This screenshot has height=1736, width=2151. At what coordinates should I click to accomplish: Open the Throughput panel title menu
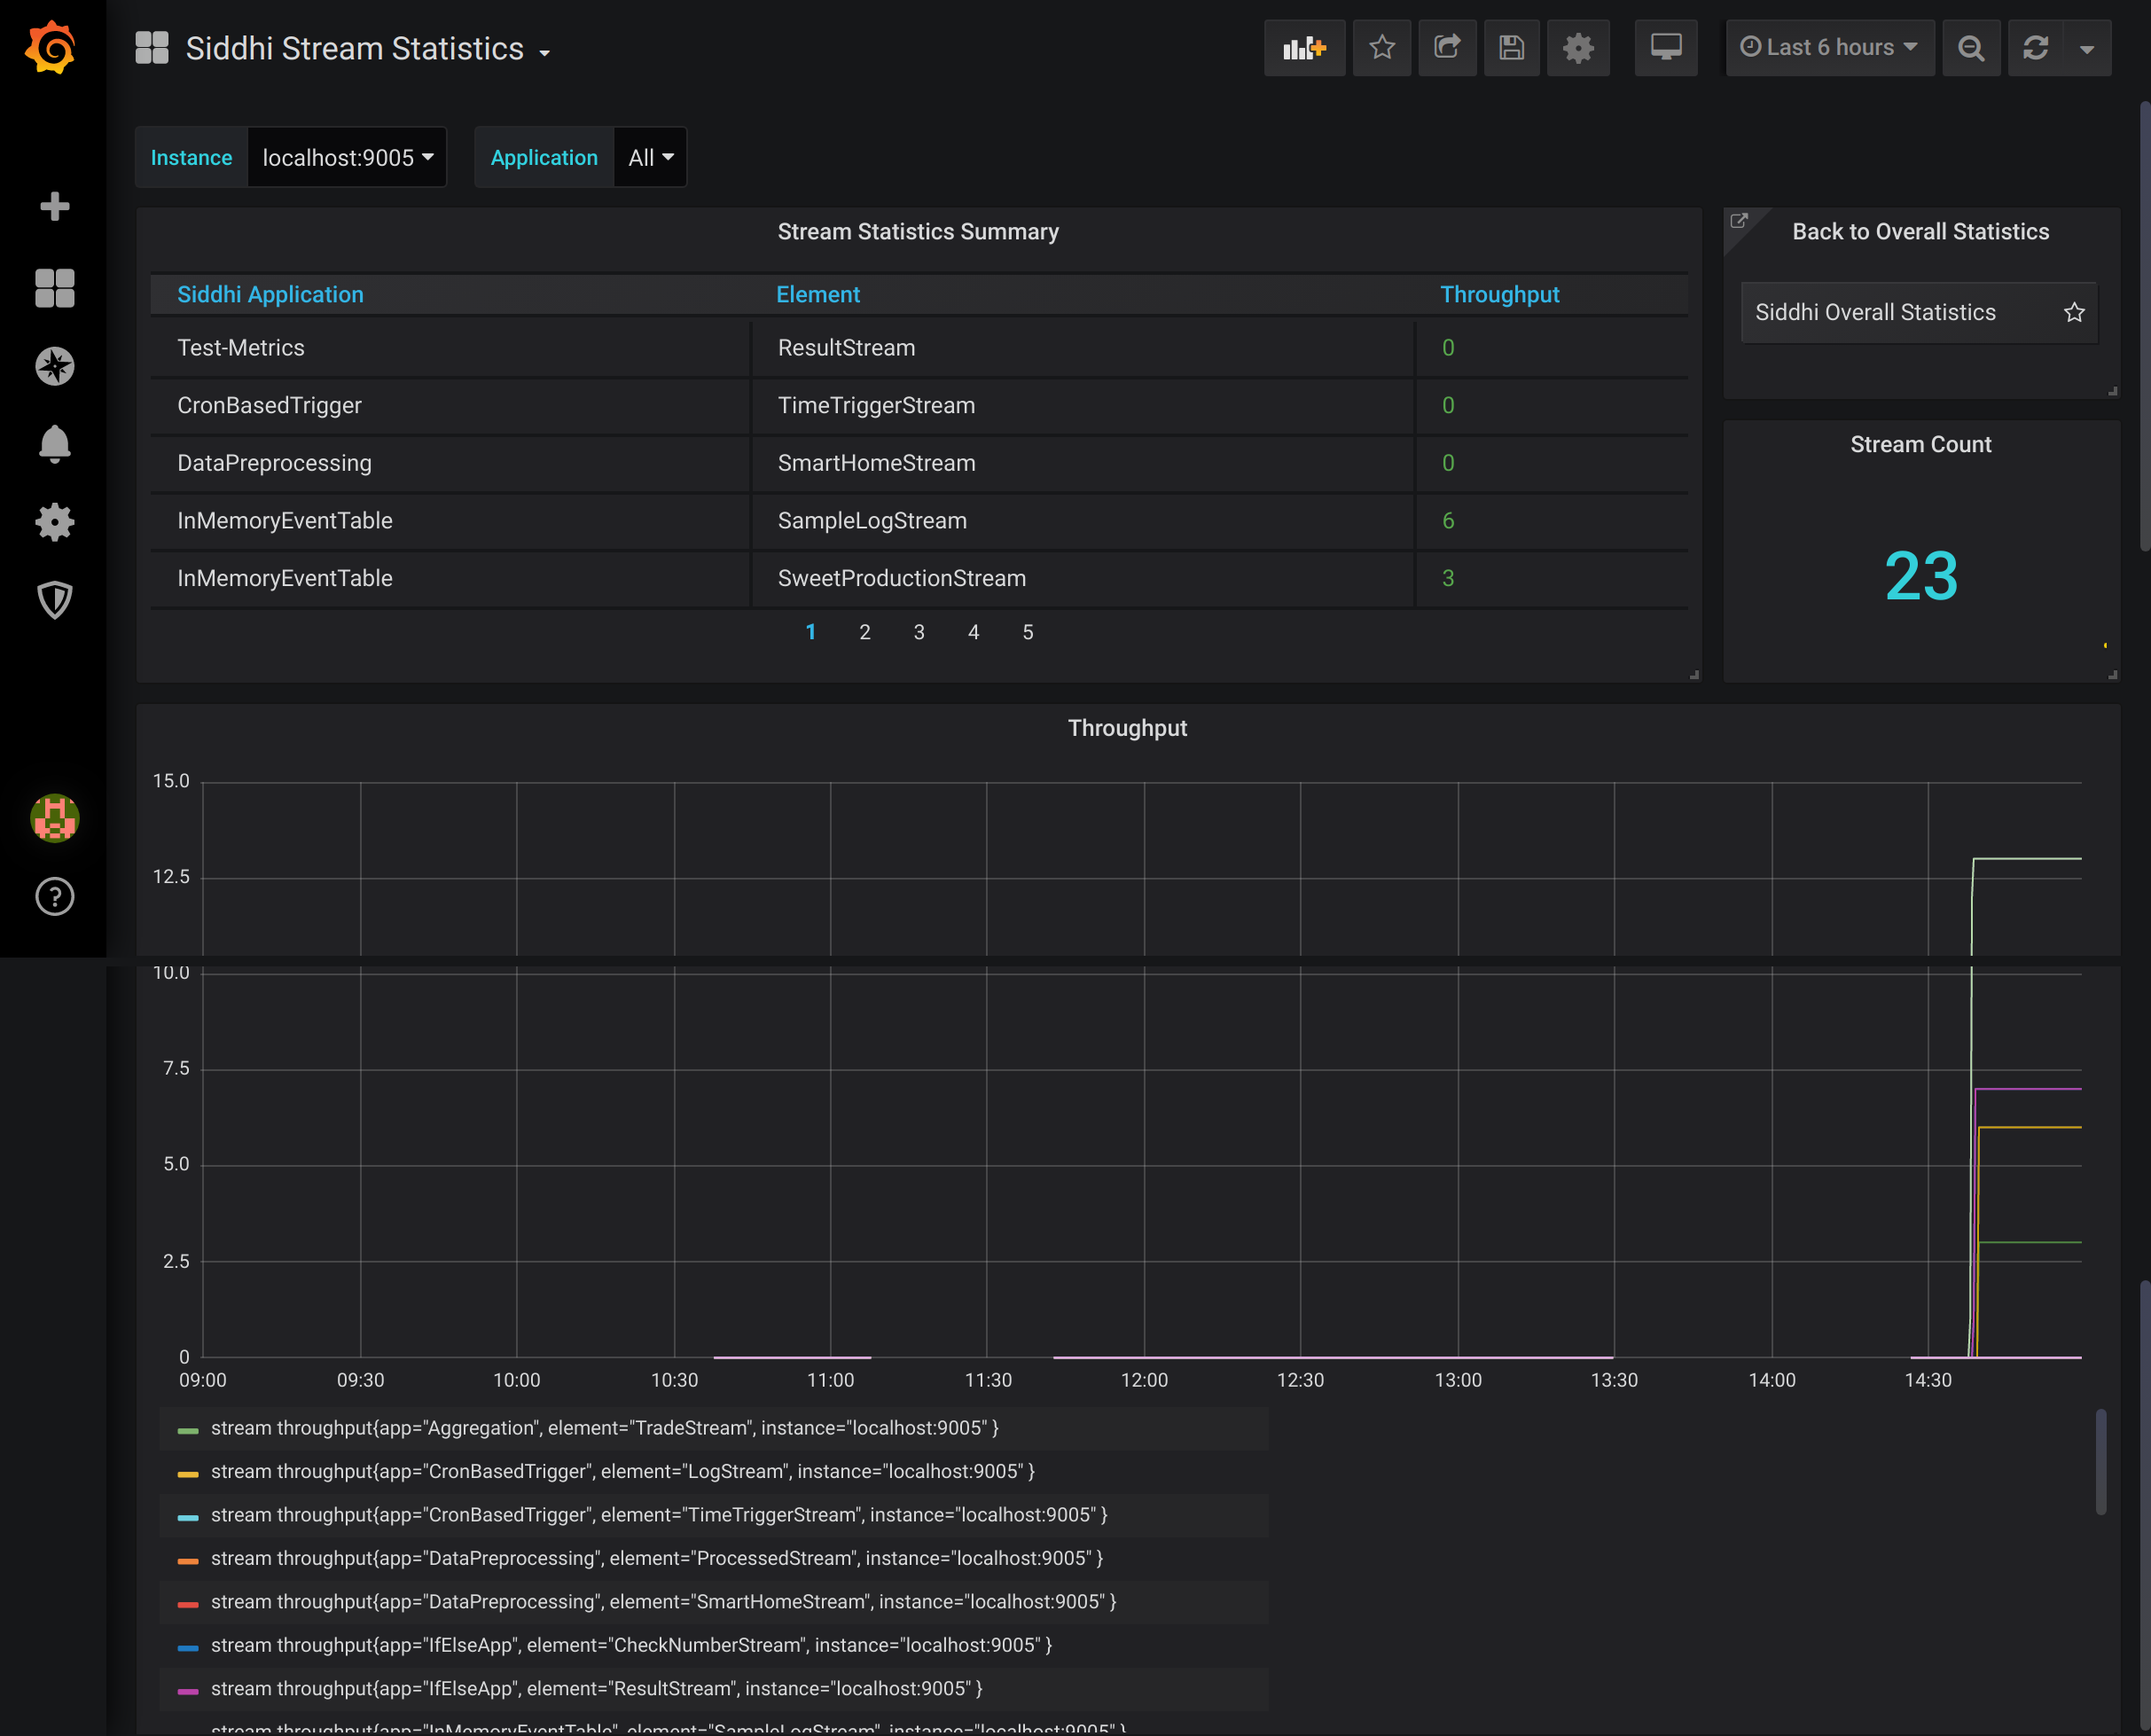(1127, 728)
